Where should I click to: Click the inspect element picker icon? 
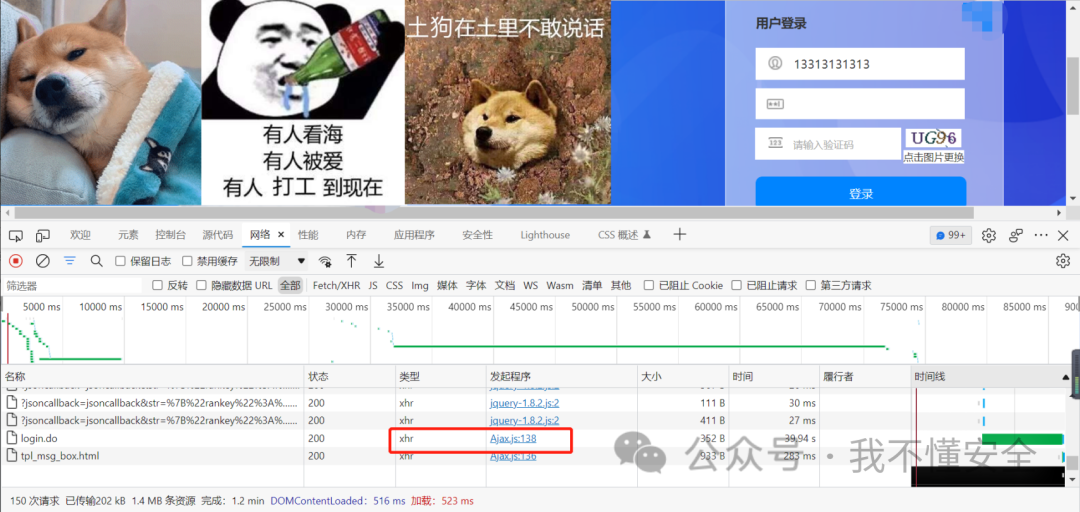[16, 236]
